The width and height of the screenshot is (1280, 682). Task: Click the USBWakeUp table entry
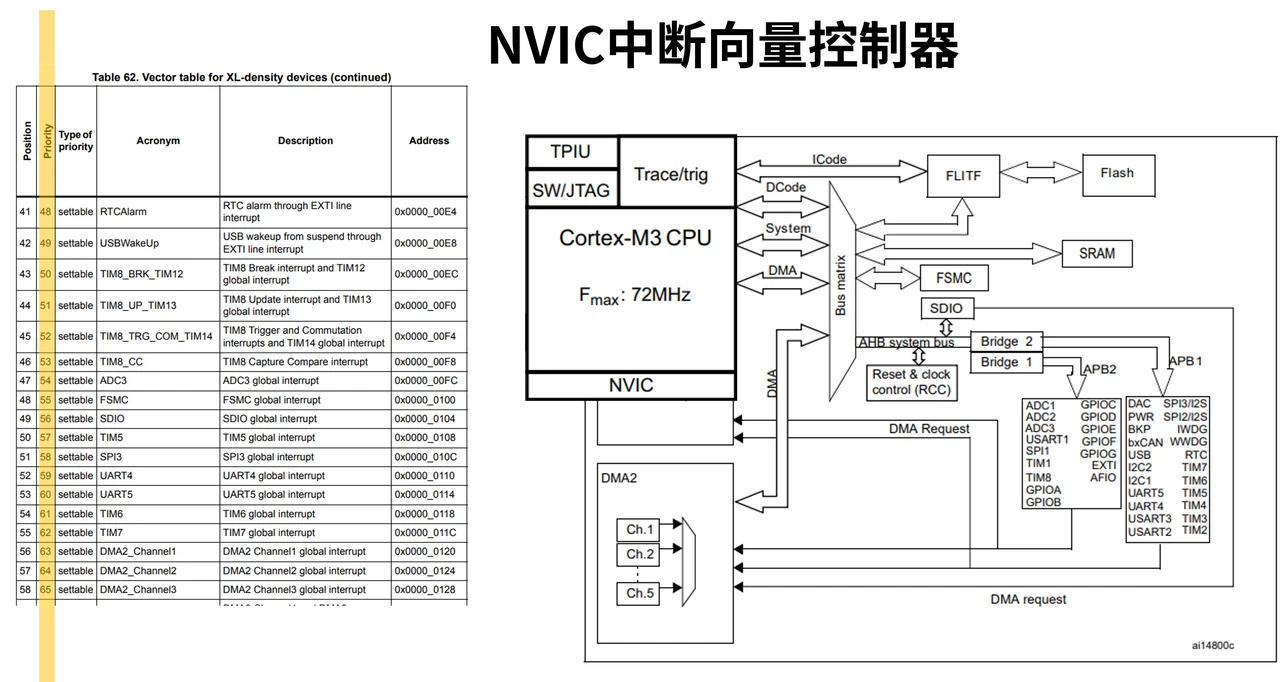tap(129, 243)
